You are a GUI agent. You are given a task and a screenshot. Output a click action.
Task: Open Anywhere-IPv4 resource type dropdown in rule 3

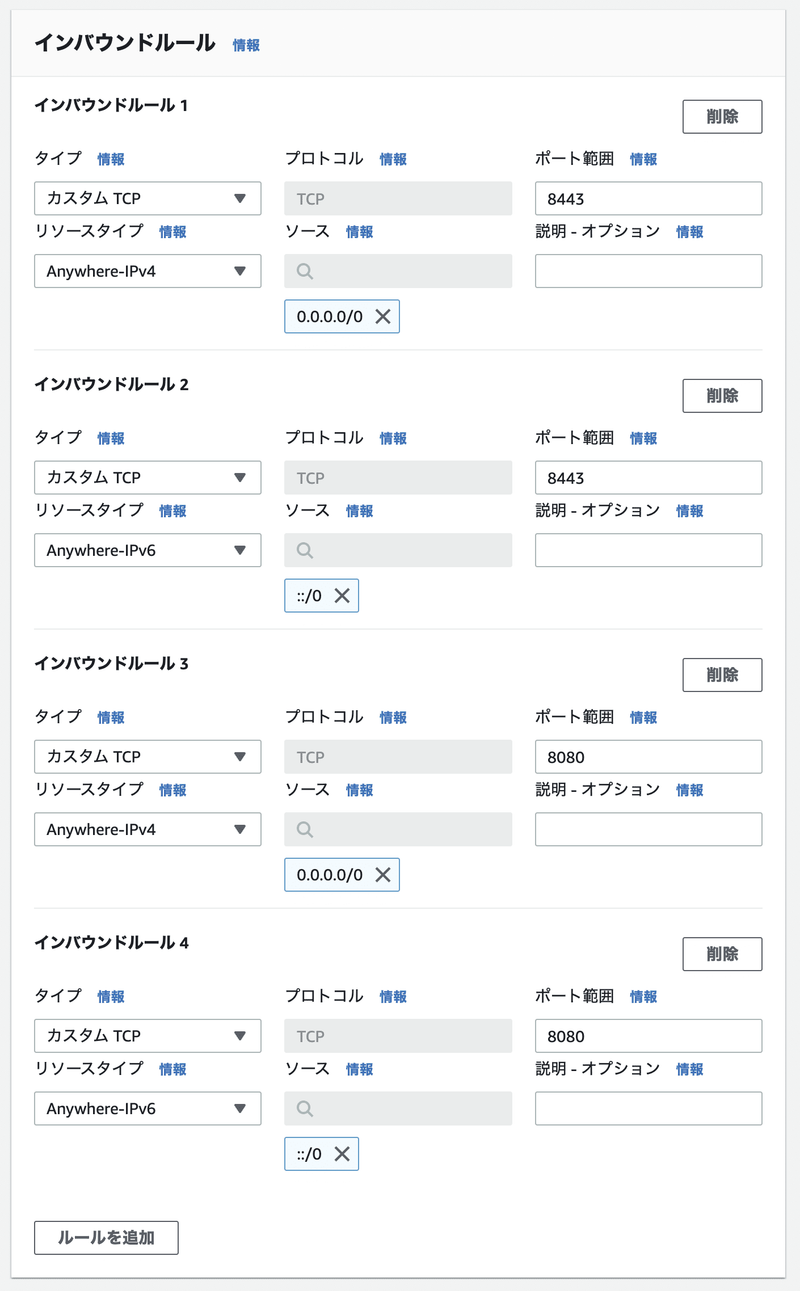pos(147,829)
